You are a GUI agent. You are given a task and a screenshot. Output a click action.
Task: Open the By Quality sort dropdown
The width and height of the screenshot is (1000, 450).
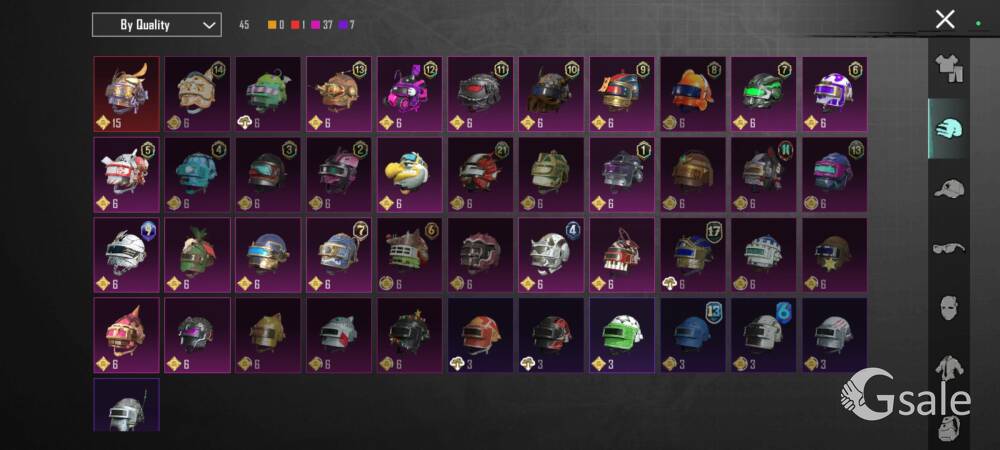157,25
